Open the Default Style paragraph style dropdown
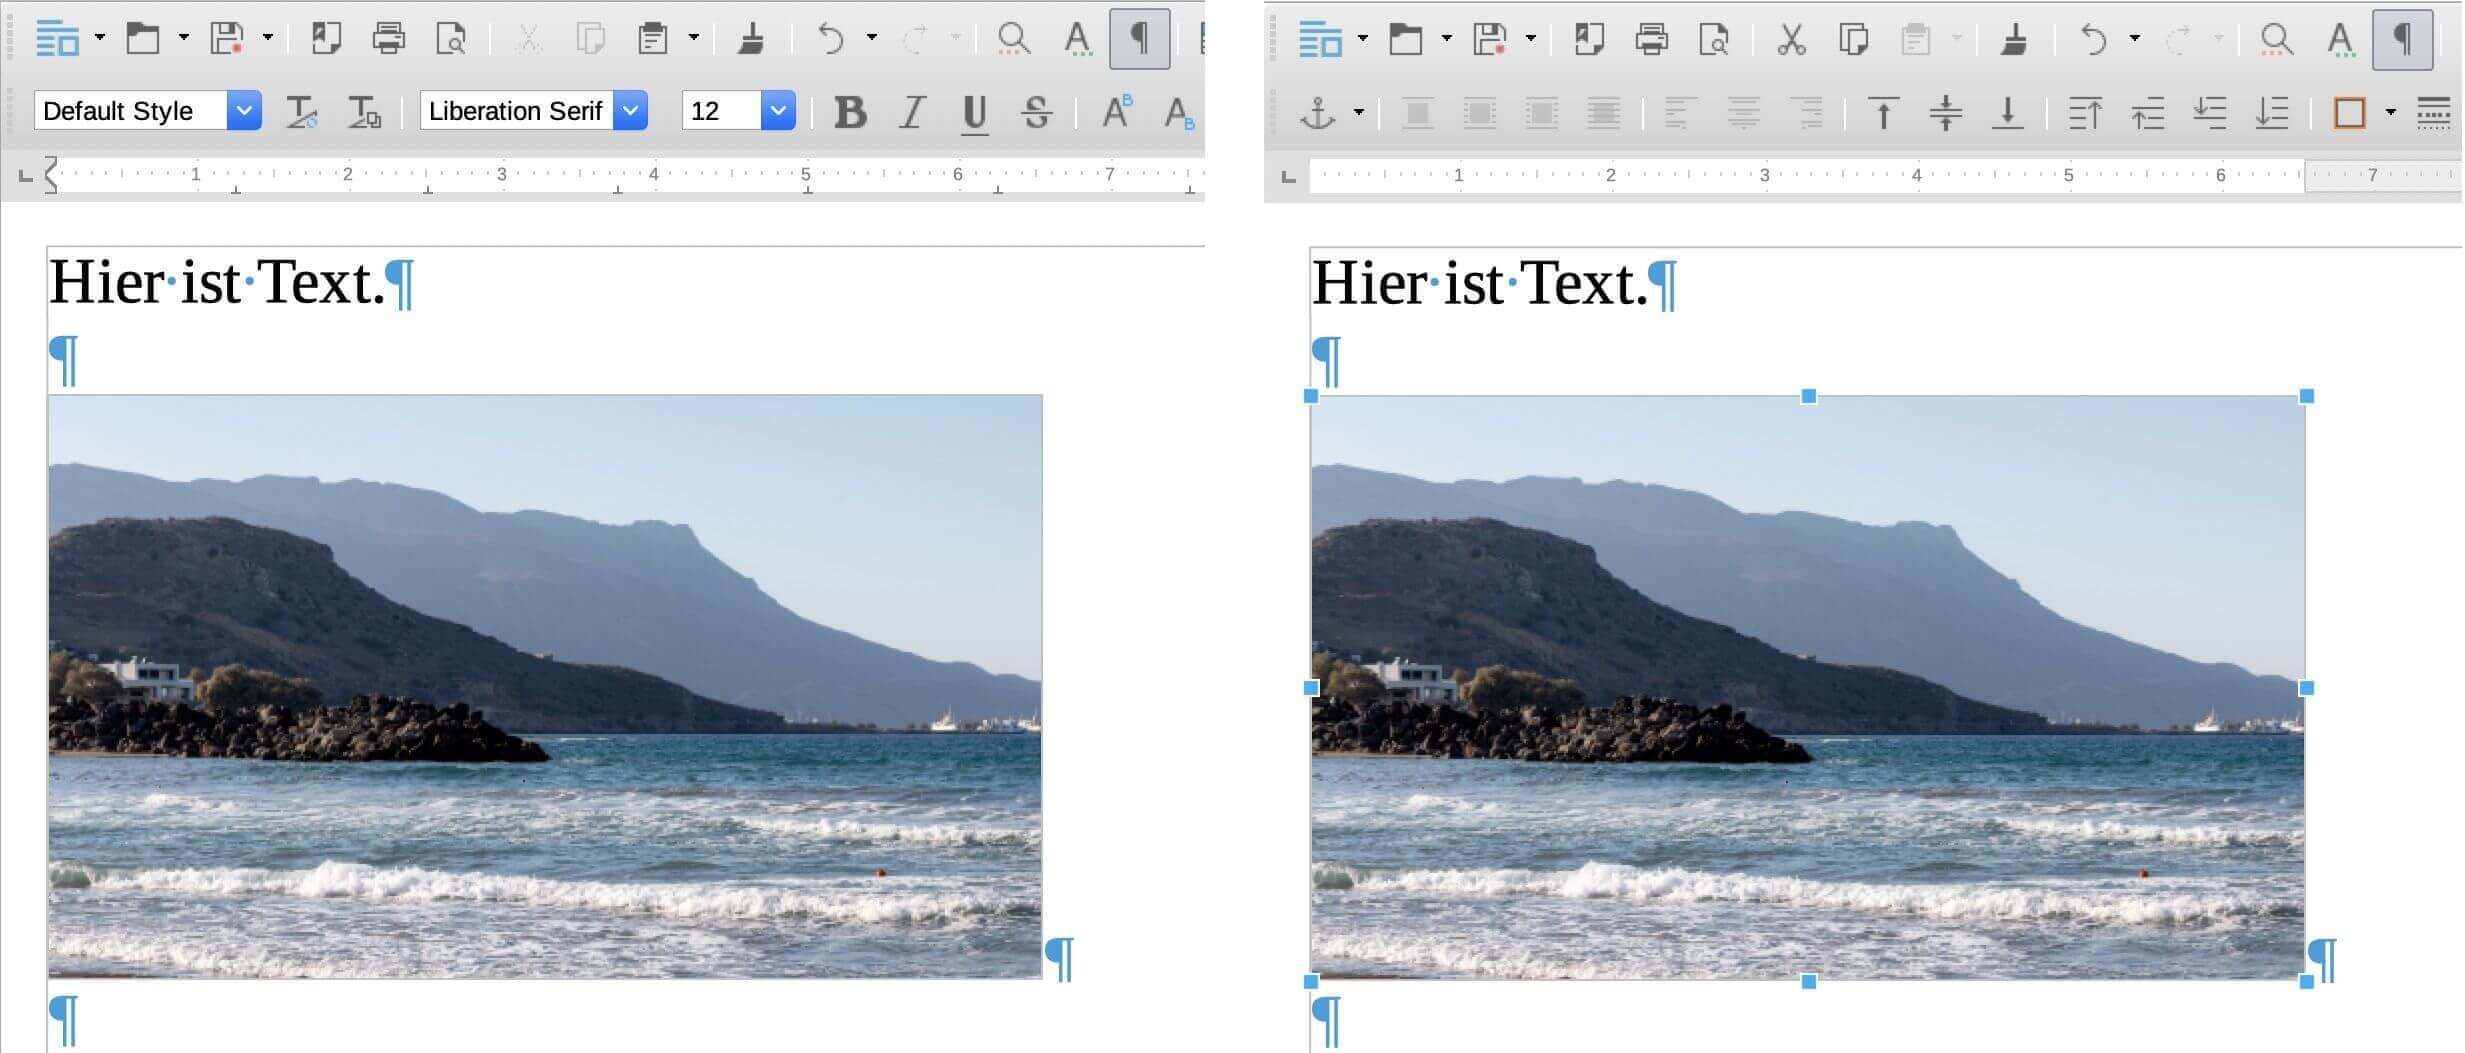 pos(243,111)
